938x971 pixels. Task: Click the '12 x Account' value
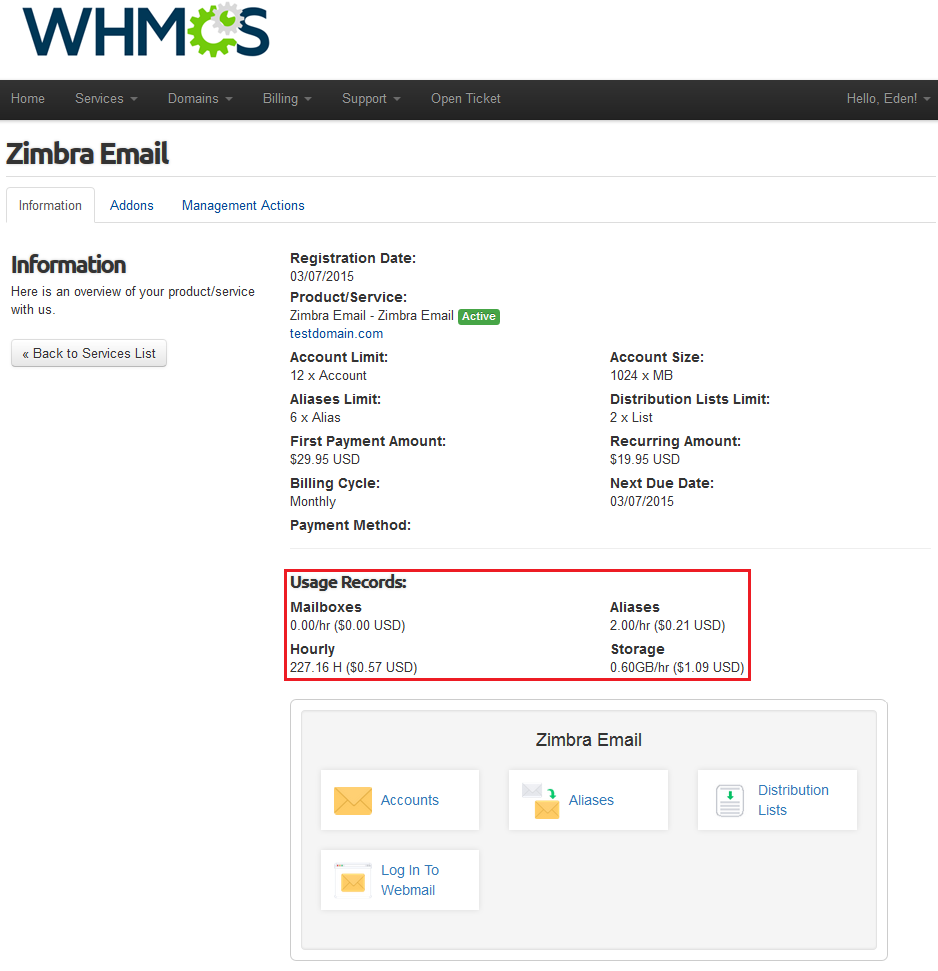tap(328, 375)
